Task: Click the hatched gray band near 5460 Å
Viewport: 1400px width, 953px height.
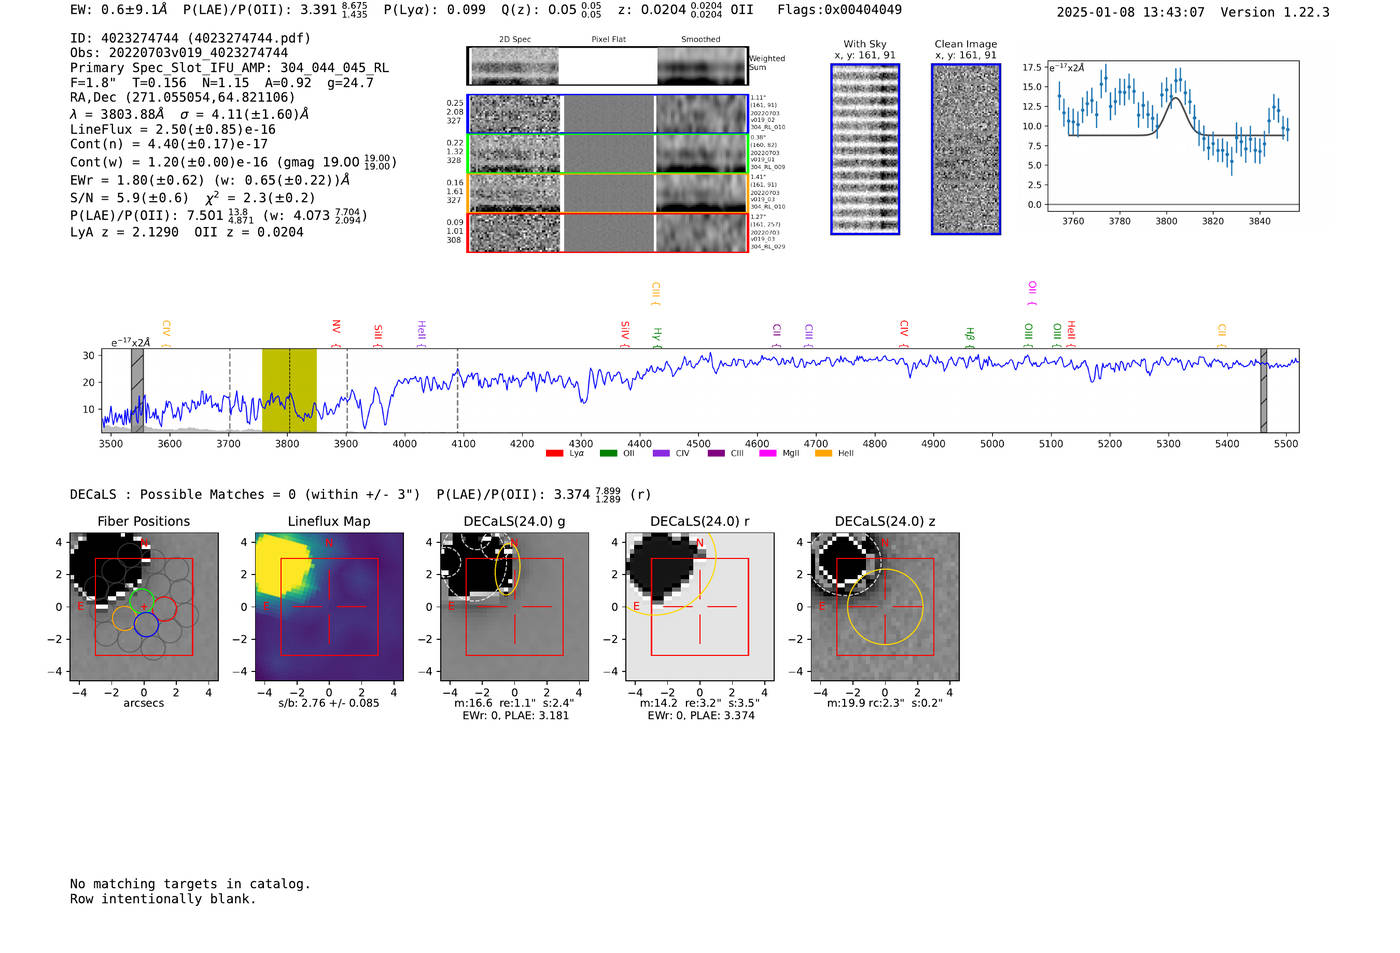Action: (x=1264, y=390)
